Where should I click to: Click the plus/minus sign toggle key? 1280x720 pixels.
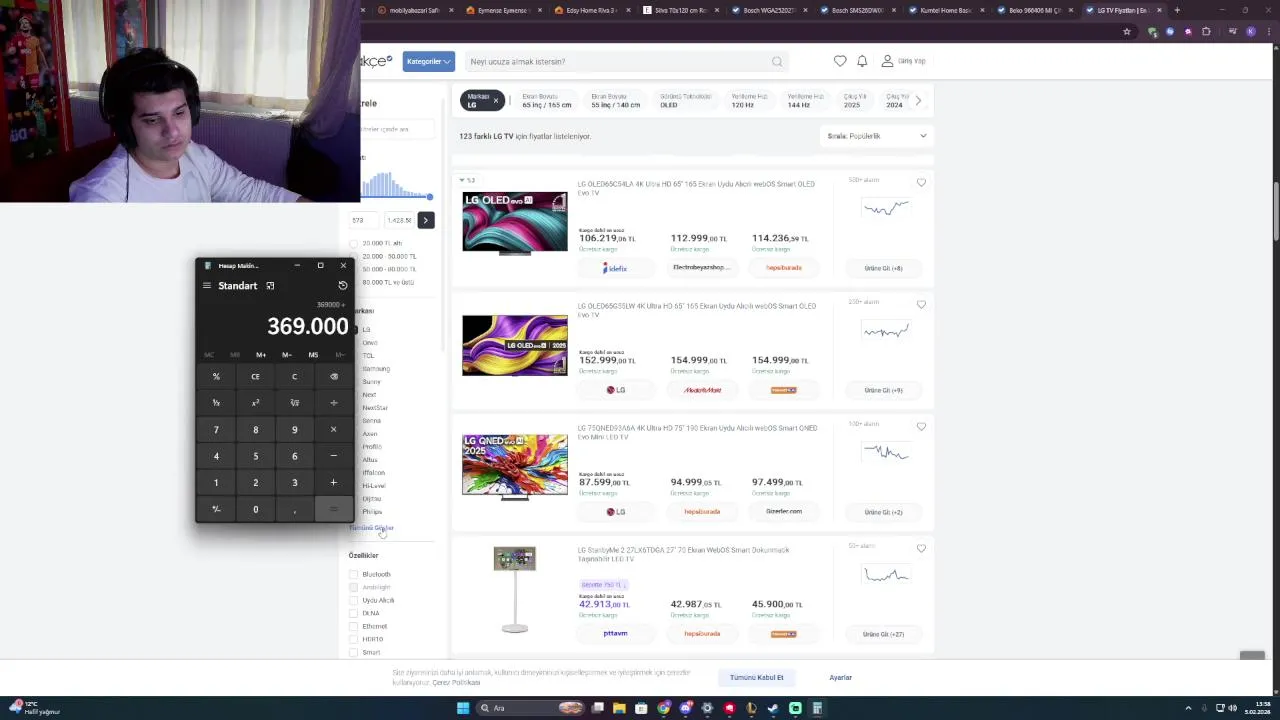[x=216, y=509]
